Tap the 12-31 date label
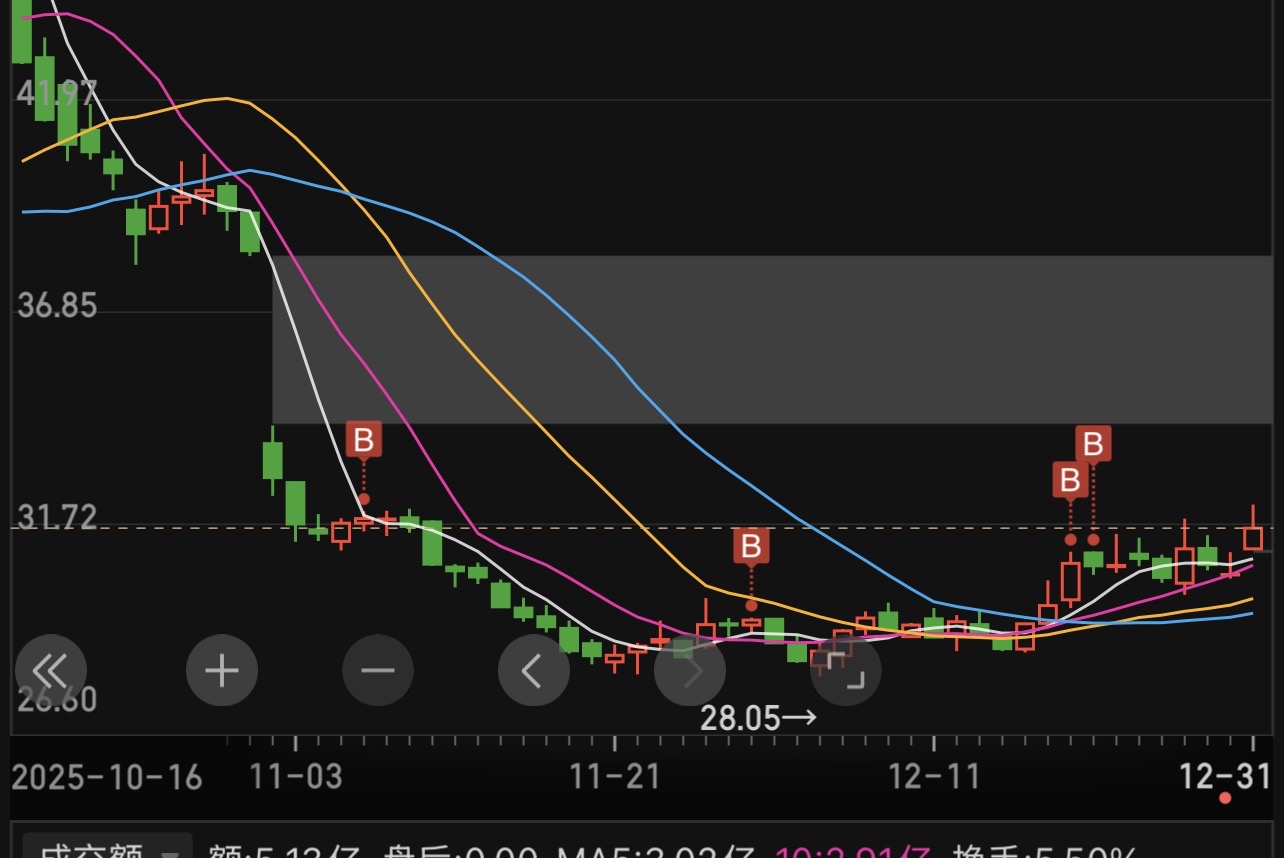Viewport: 1284px width, 858px height. pos(1224,775)
